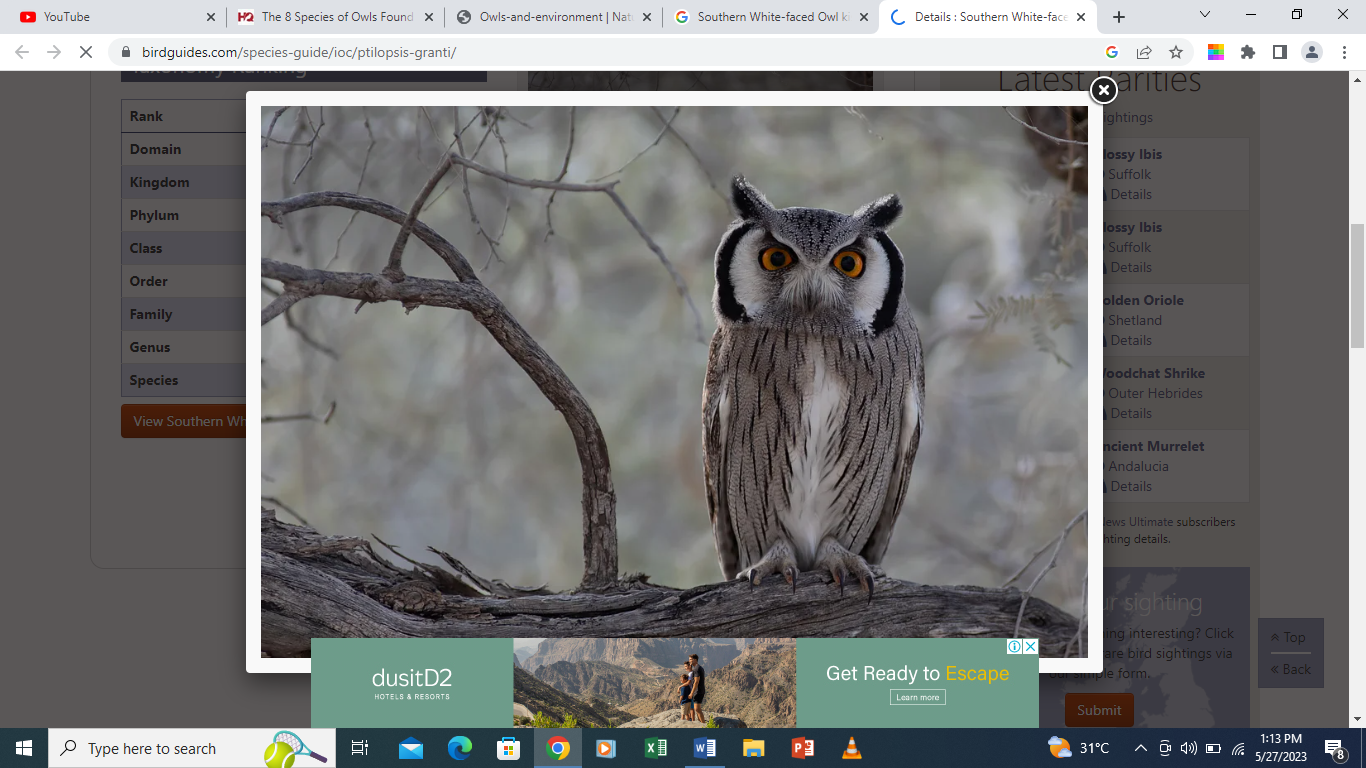Open a new browser tab
Image resolution: width=1366 pixels, height=768 pixels.
click(1119, 17)
